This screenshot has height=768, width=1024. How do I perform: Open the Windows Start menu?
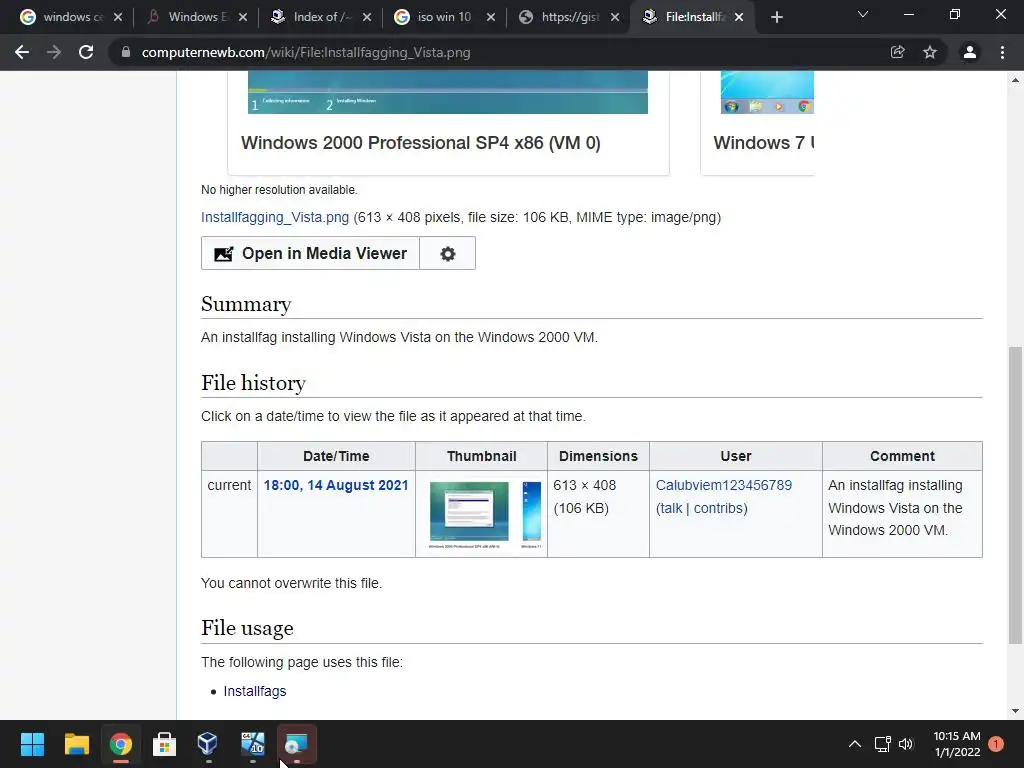click(32, 744)
